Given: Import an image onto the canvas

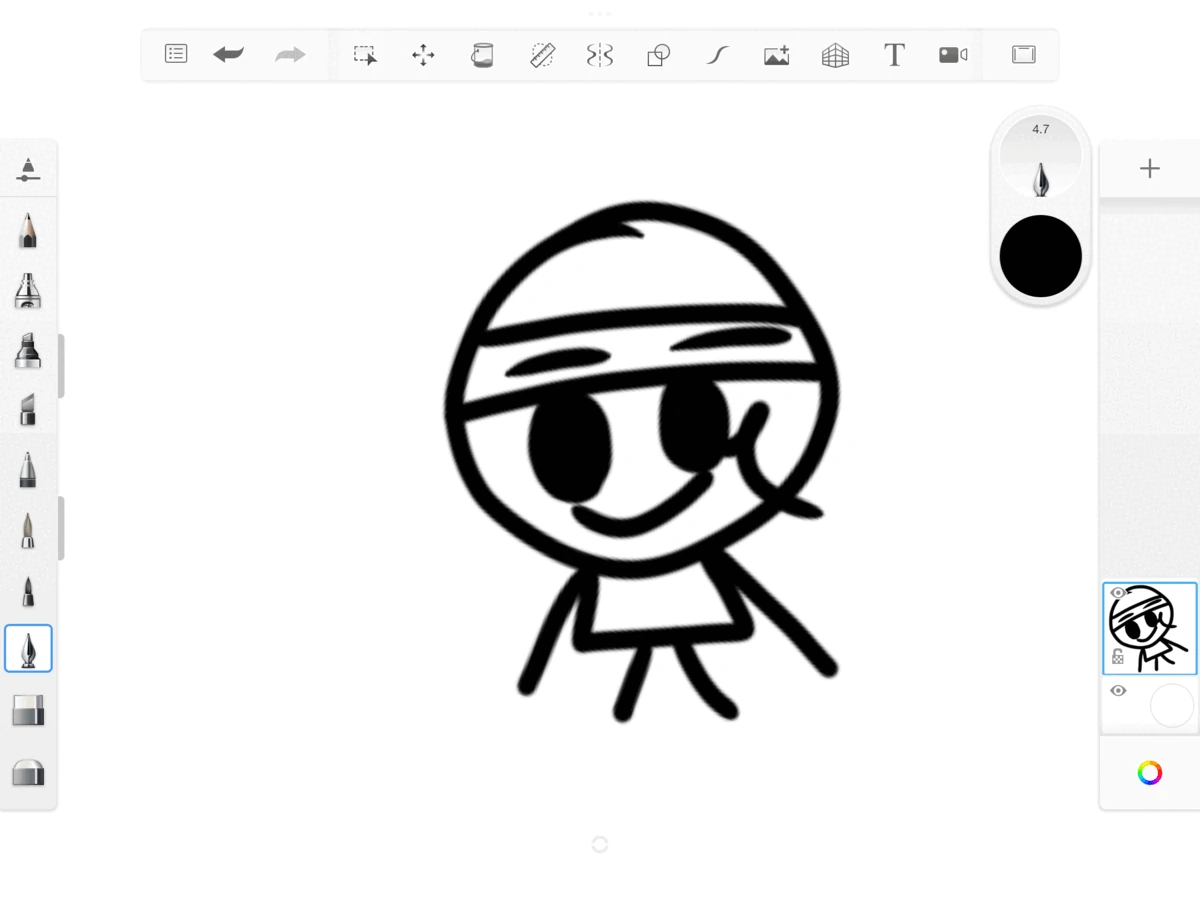Looking at the screenshot, I should 777,54.
